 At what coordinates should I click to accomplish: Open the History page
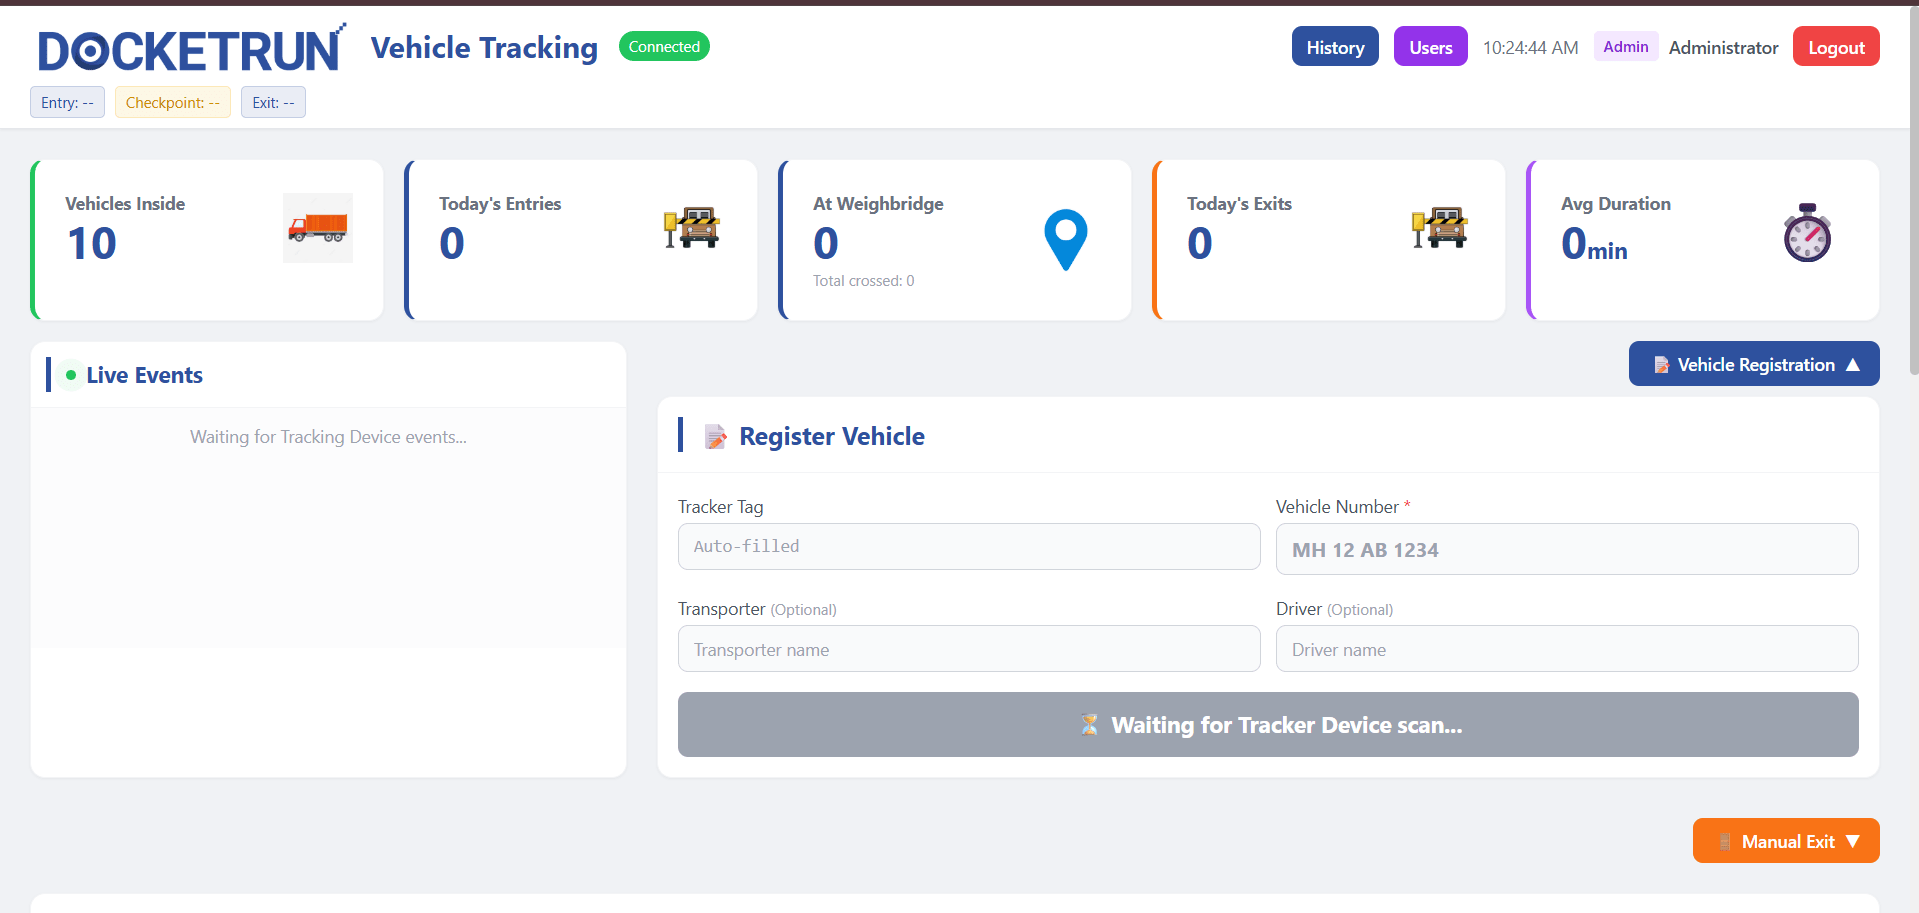point(1334,47)
